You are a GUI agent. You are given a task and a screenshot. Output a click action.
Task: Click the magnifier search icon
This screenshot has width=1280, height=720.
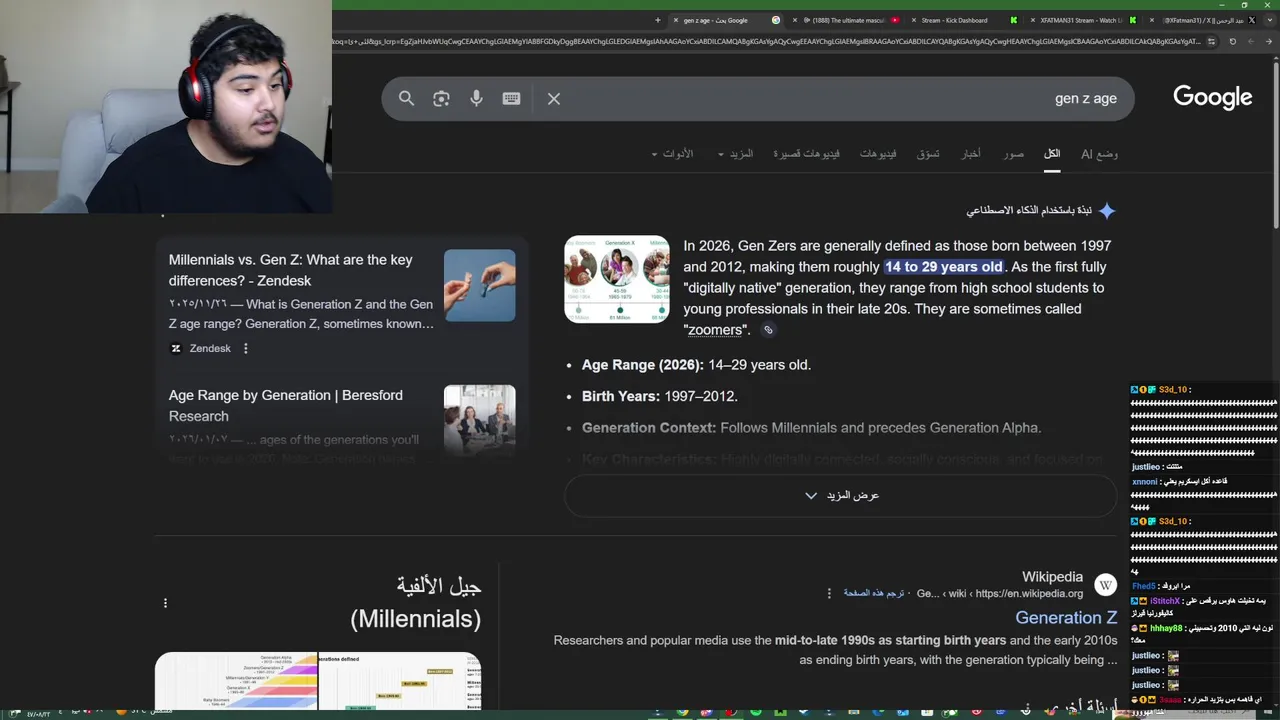point(406,98)
